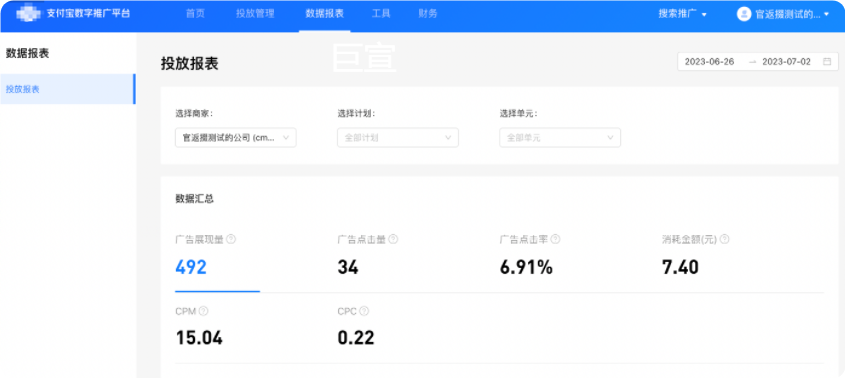The width and height of the screenshot is (845, 378).
Task: Open the 全部计划 dropdown
Action: point(398,138)
